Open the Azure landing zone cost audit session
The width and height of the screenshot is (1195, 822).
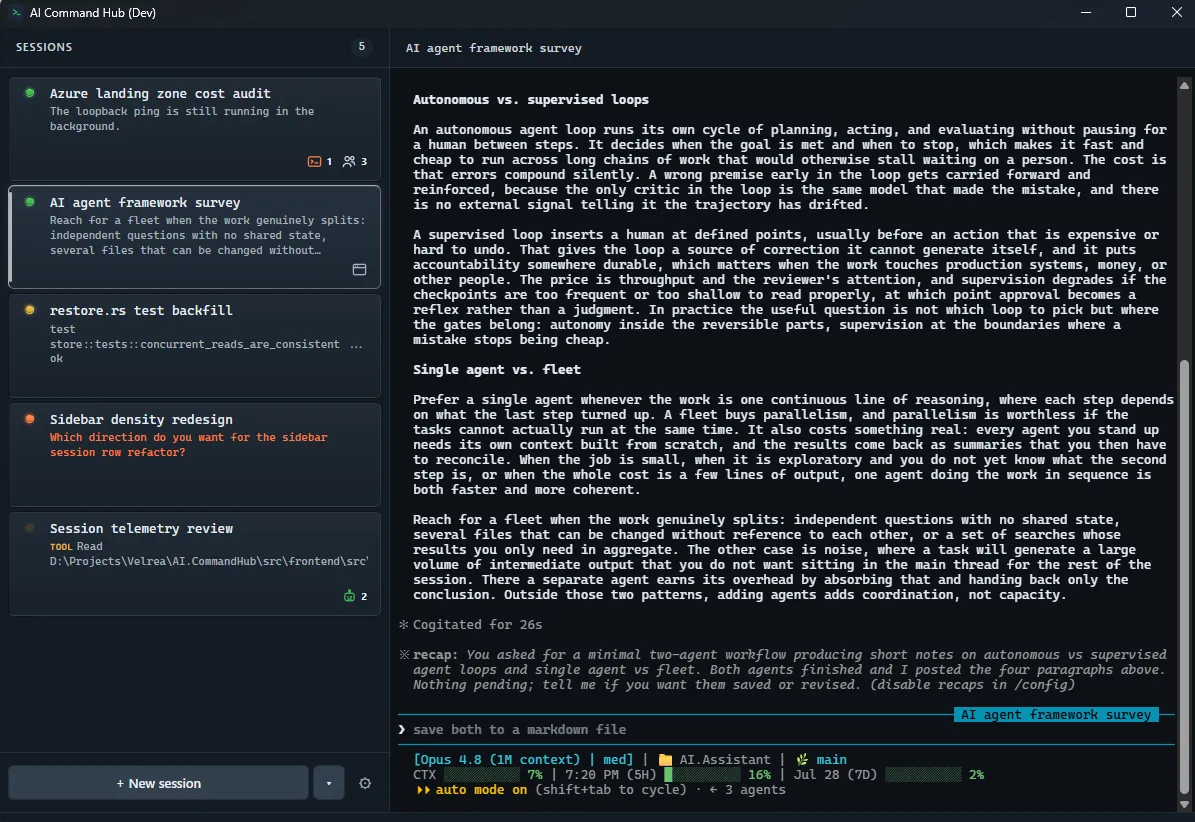coord(194,129)
